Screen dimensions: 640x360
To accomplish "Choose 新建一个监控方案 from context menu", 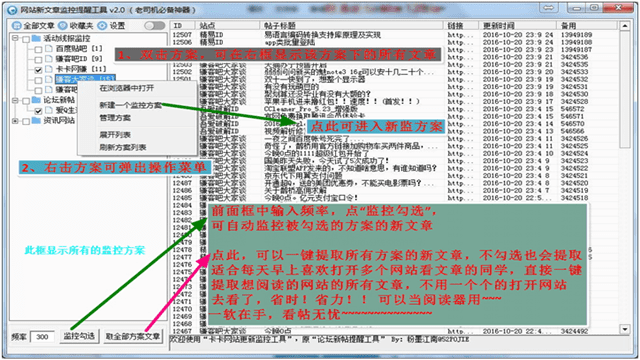I will click(130, 105).
